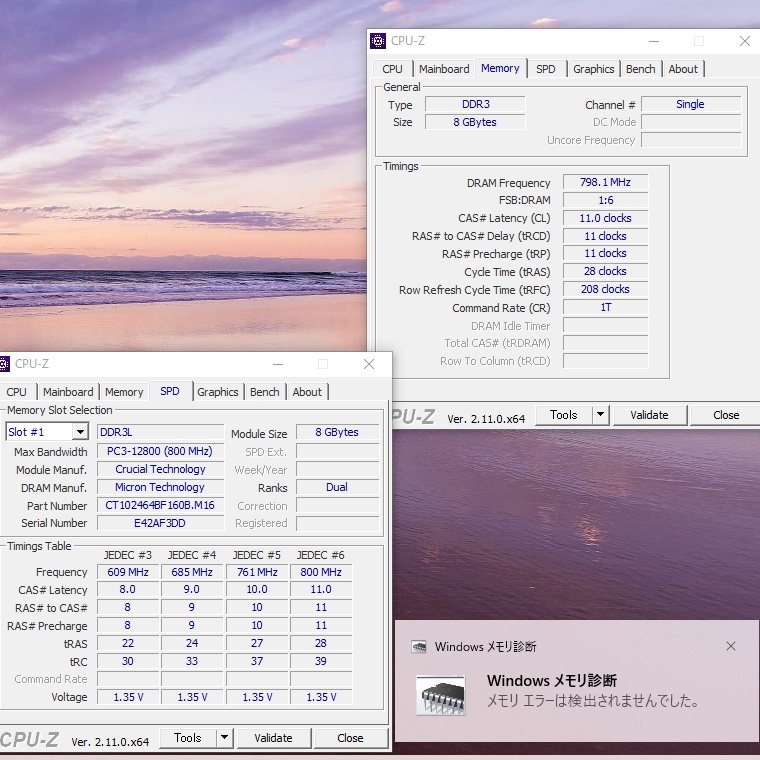
Task: Click the memory chip image in the notification
Action: coord(441,694)
